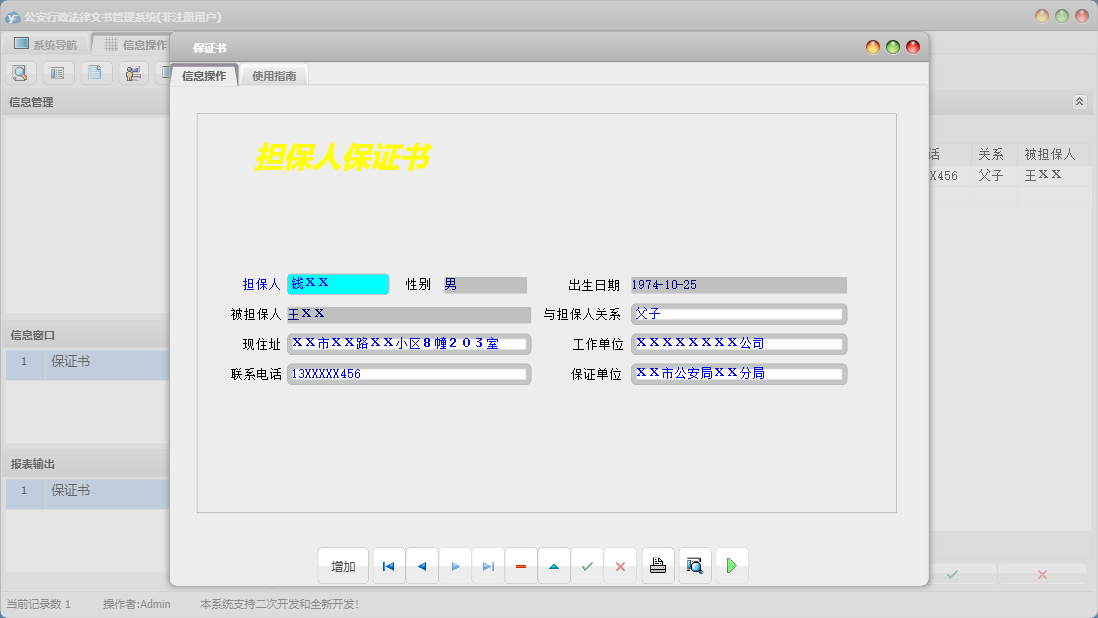Click the green play arrow icon
Viewport: 1098px width, 618px height.
731,566
